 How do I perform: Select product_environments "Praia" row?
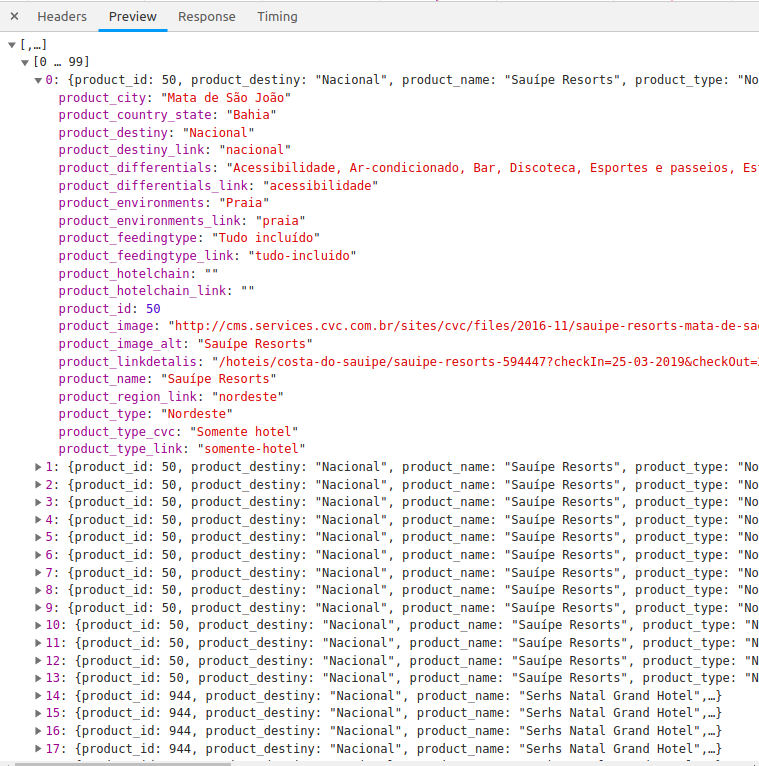[164, 203]
